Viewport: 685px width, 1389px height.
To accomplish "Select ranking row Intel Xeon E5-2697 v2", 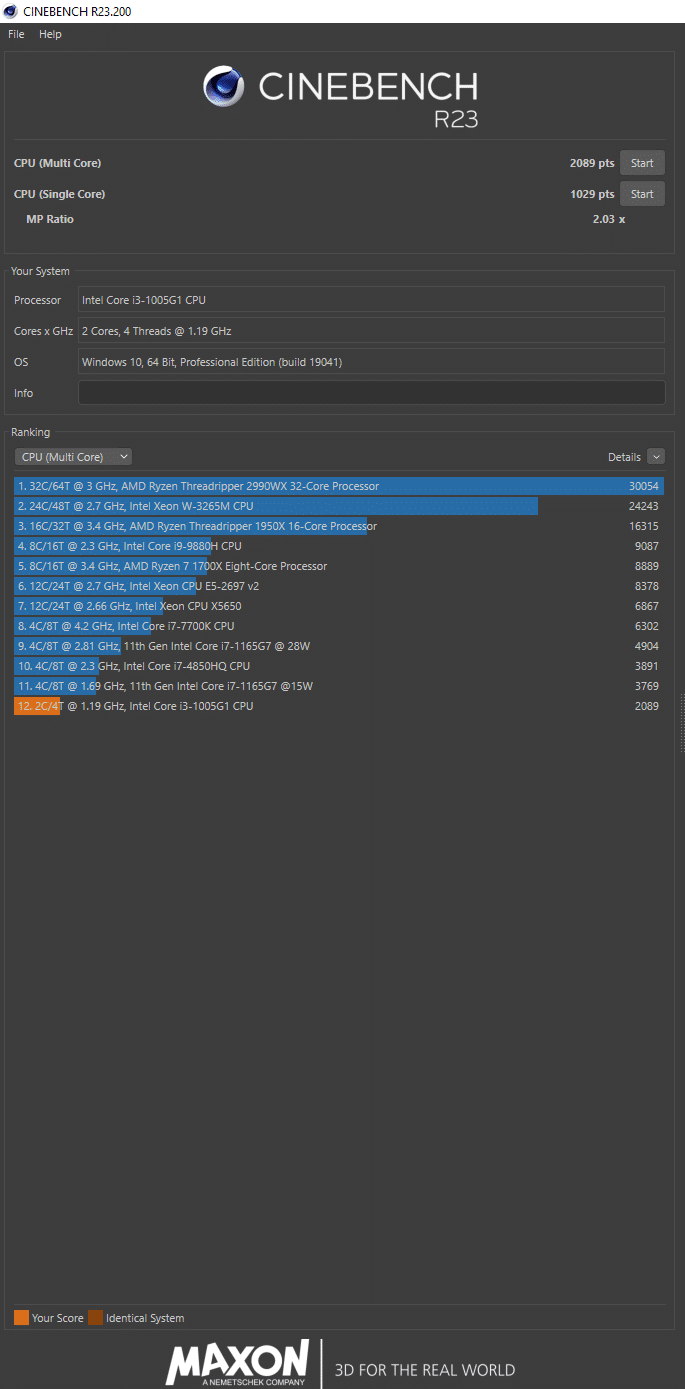I will [339, 586].
